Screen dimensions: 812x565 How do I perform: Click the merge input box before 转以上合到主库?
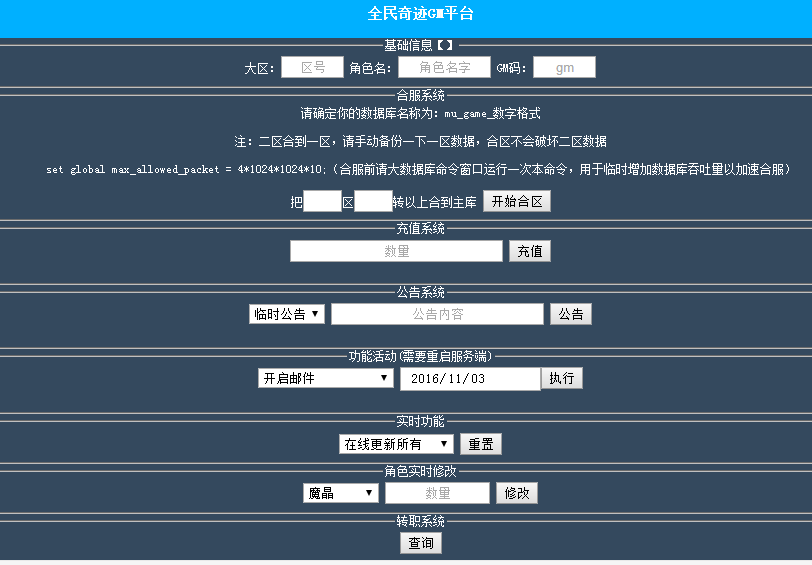(373, 201)
